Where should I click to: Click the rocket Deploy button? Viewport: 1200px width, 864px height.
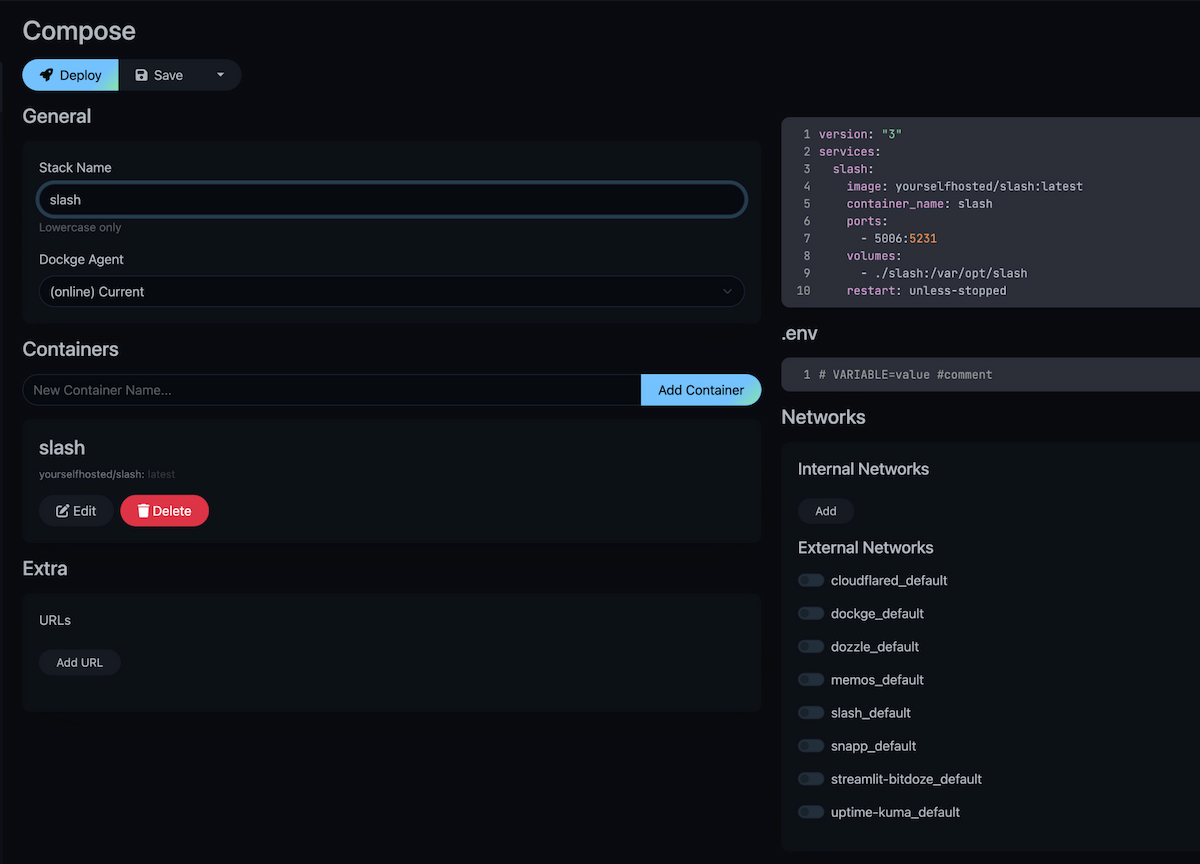pos(71,75)
